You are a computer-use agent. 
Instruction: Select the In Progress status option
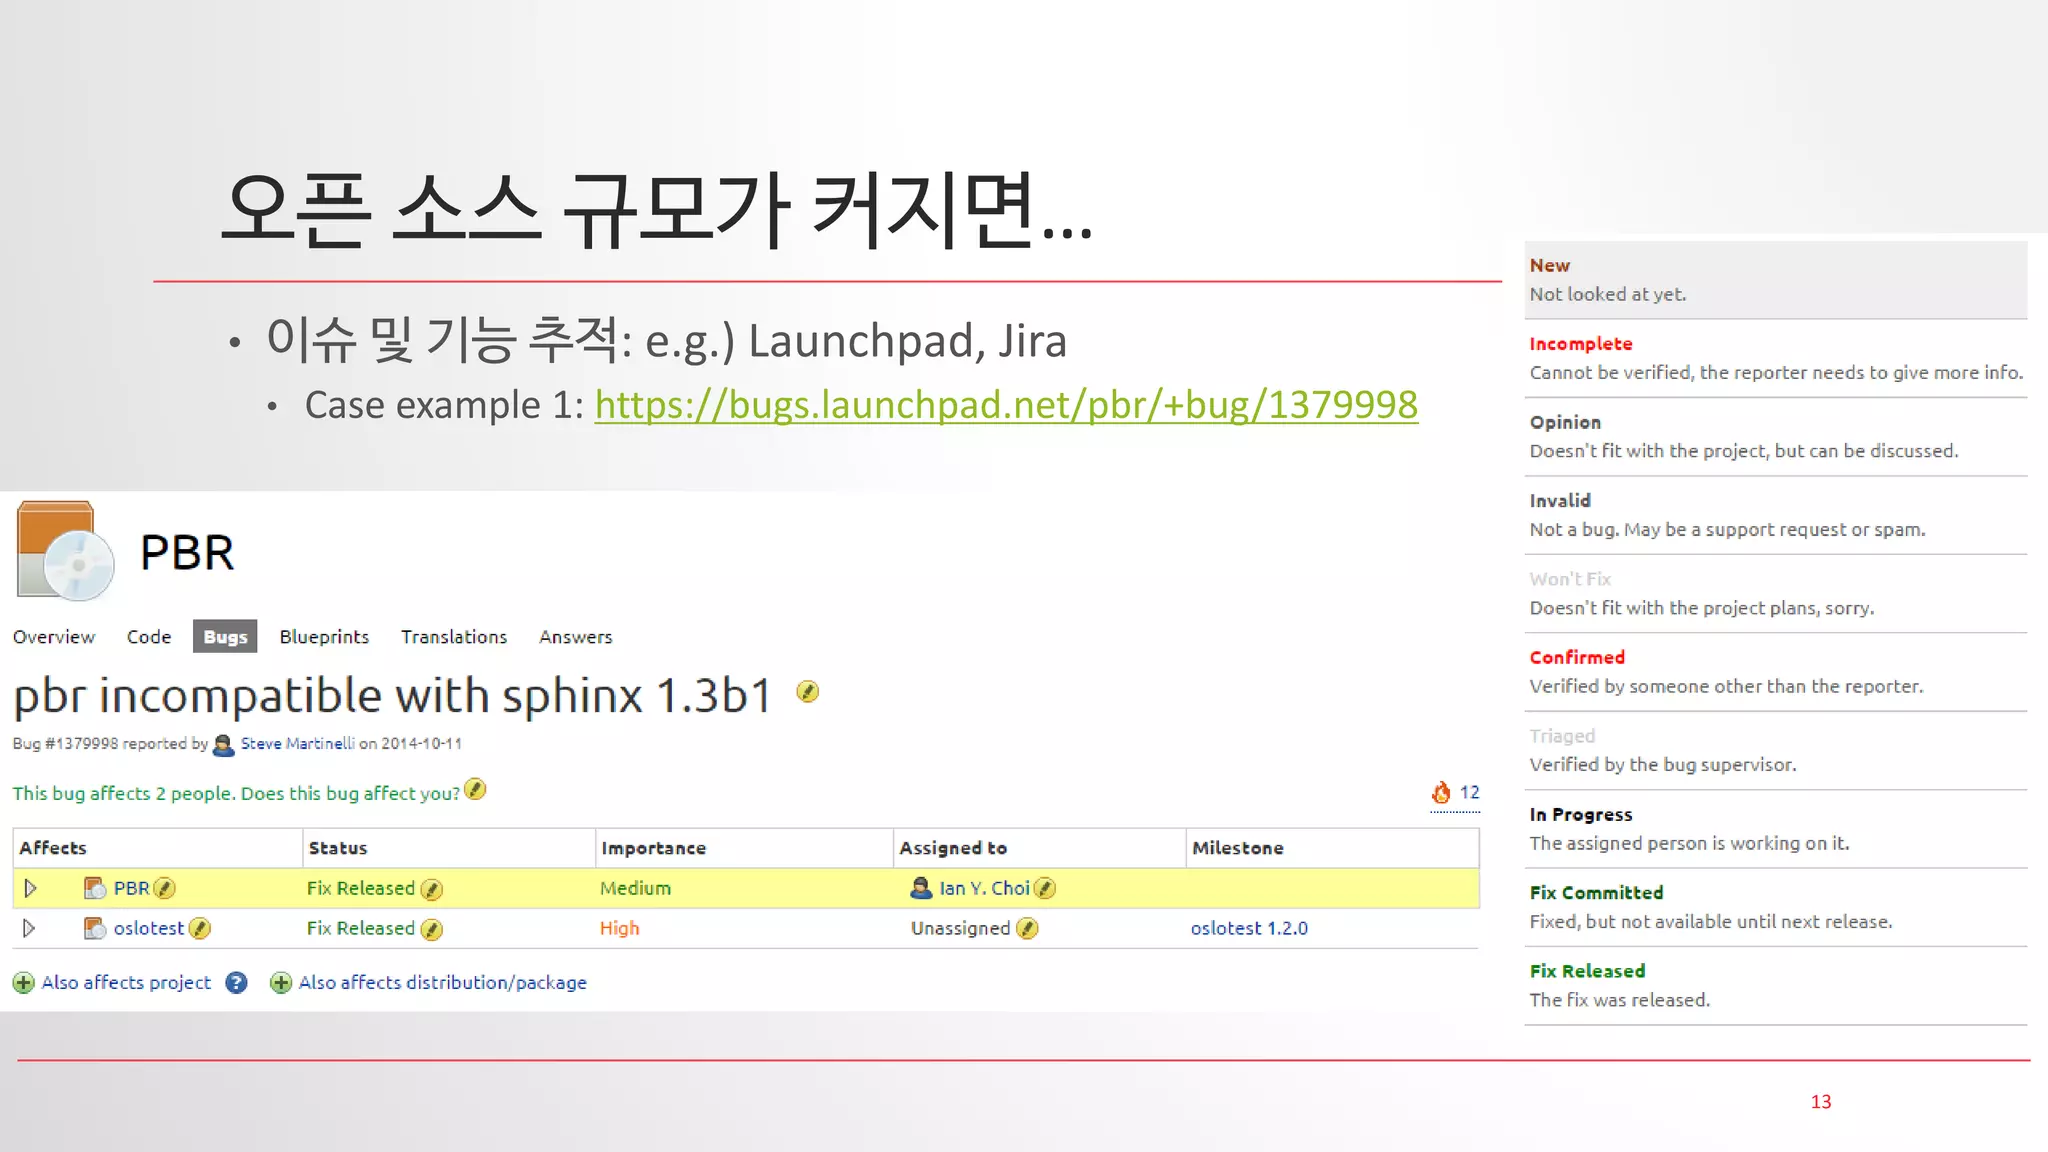(1776, 829)
